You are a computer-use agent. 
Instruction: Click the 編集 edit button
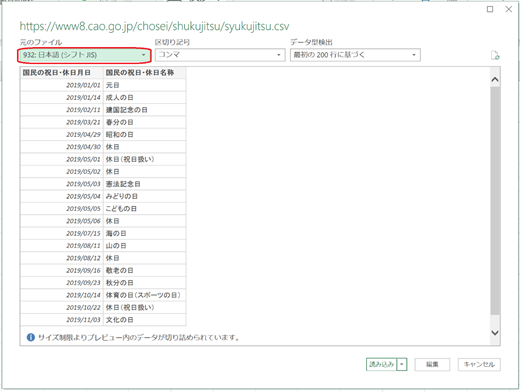coord(432,364)
